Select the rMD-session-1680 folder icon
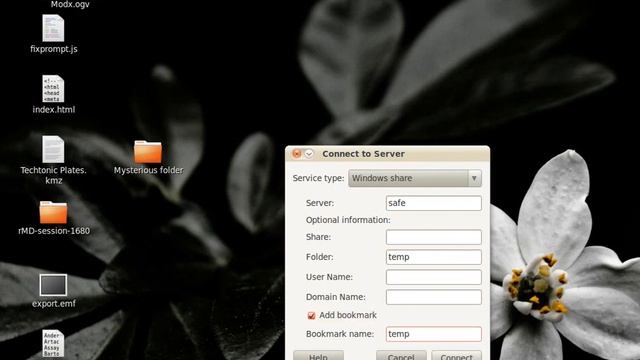Viewport: 640px width, 360px height. tap(53, 212)
